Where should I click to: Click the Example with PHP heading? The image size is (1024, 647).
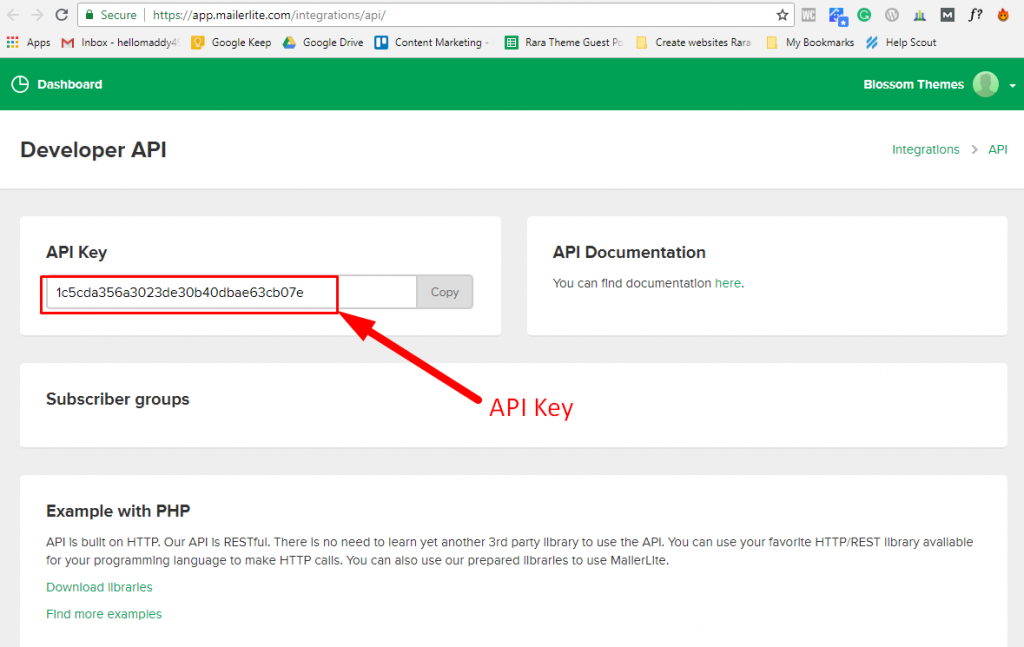pyautogui.click(x=118, y=511)
